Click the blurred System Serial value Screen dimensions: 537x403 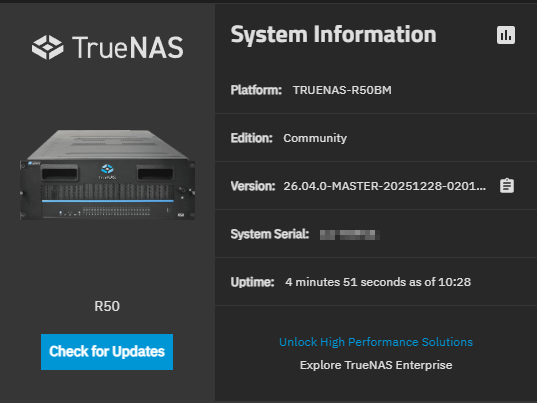[350, 235]
